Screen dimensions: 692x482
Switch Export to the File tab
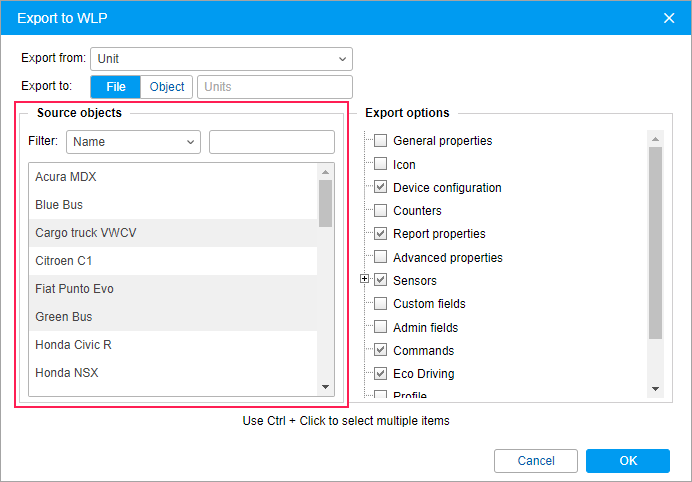point(115,87)
